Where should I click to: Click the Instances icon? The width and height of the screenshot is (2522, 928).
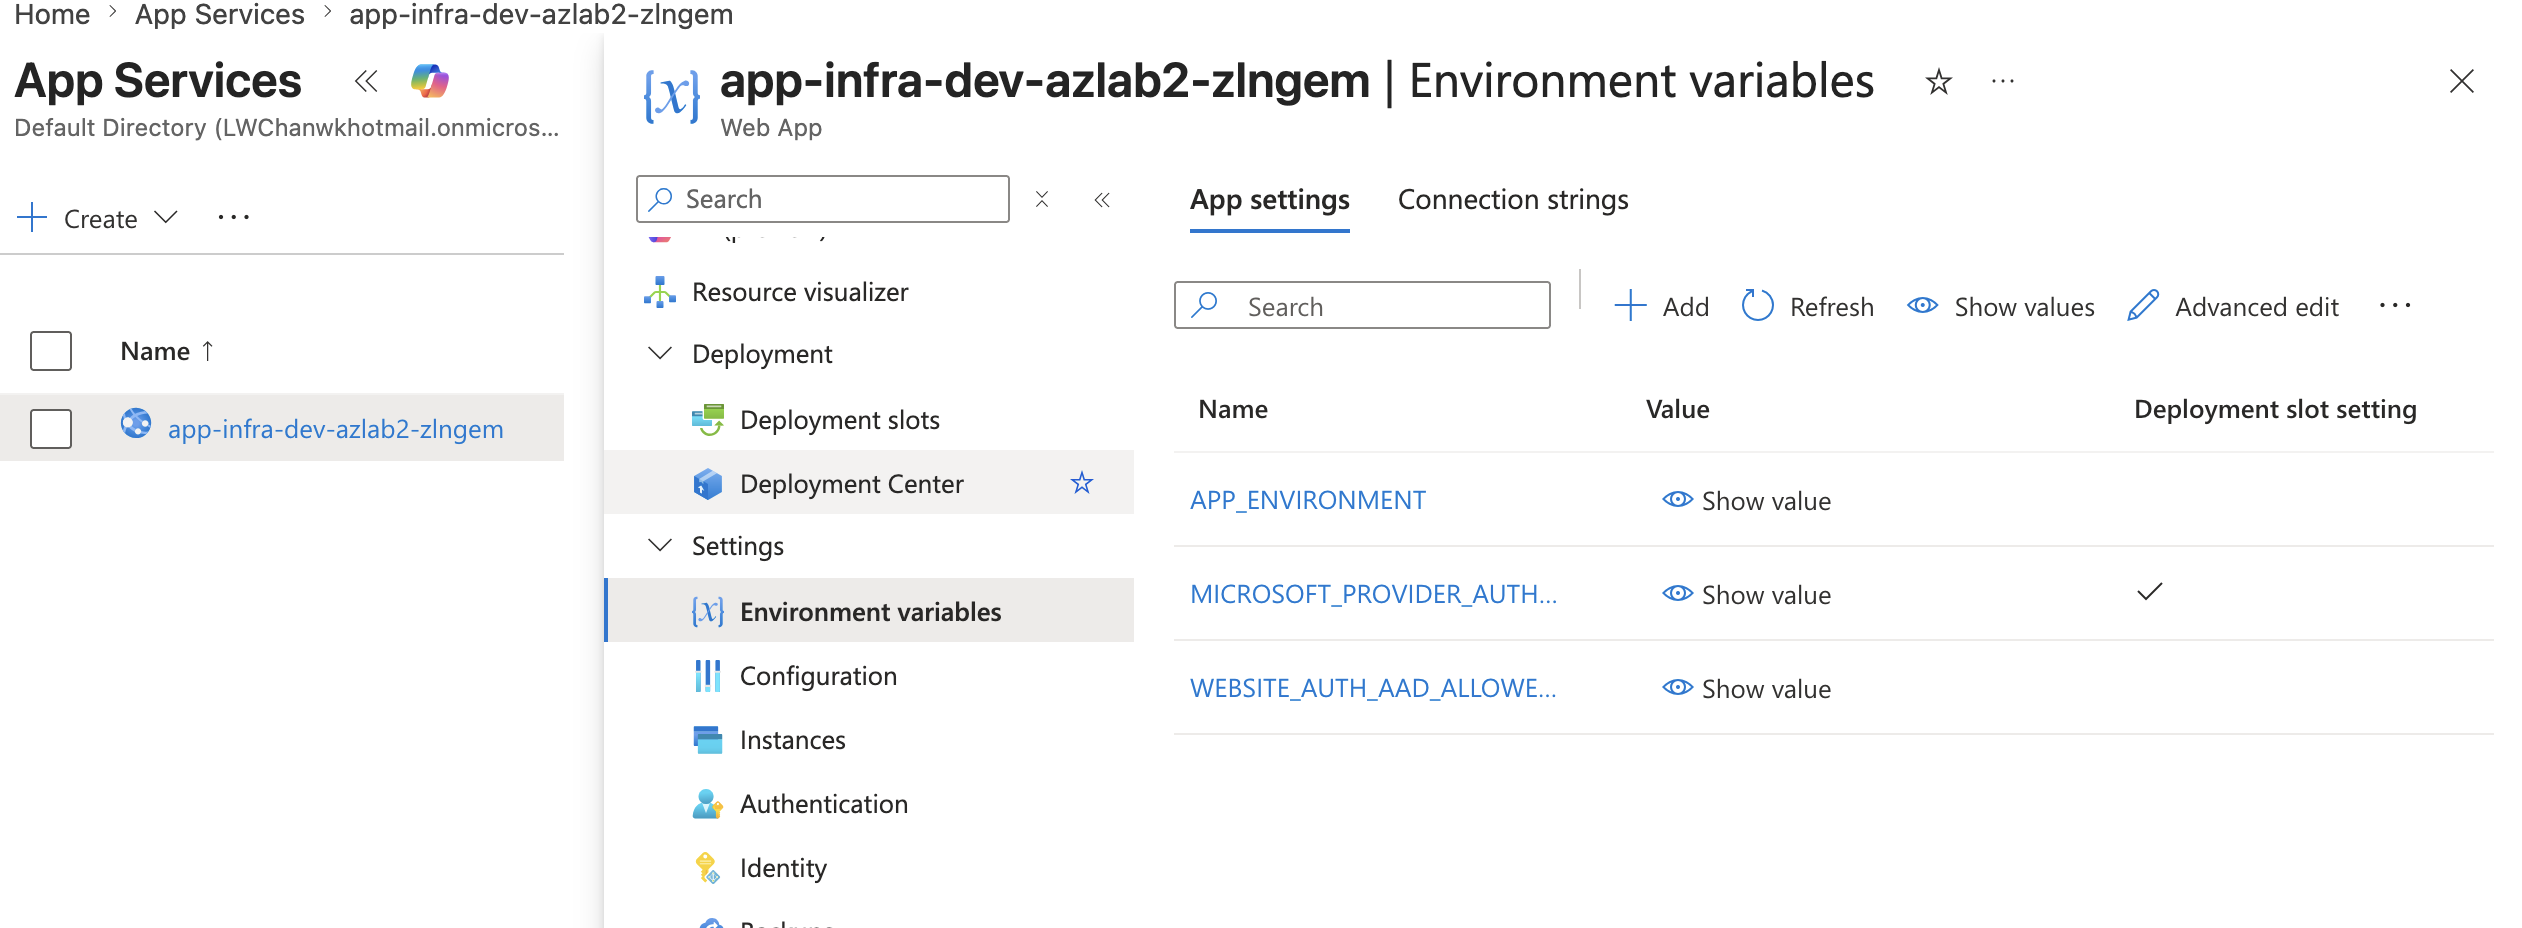pyautogui.click(x=708, y=740)
